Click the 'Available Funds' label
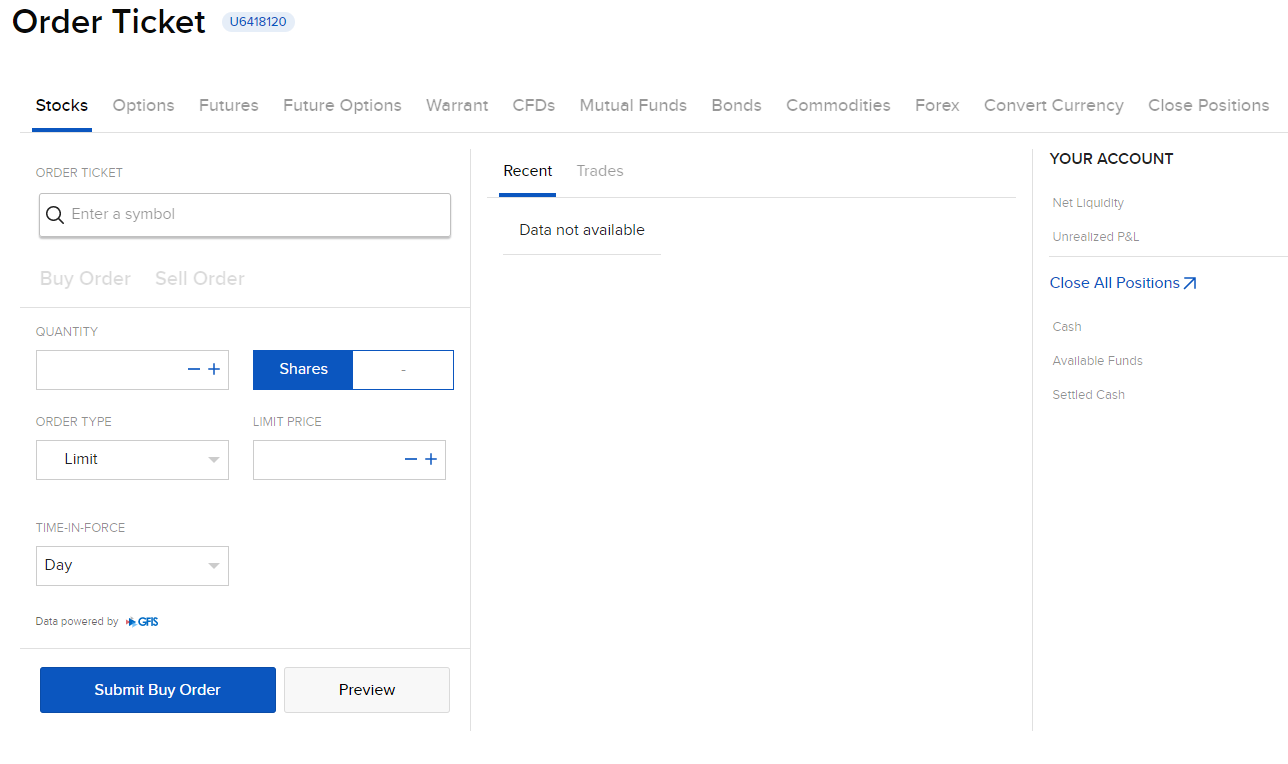Image resolution: width=1288 pixels, height=764 pixels. (1097, 361)
